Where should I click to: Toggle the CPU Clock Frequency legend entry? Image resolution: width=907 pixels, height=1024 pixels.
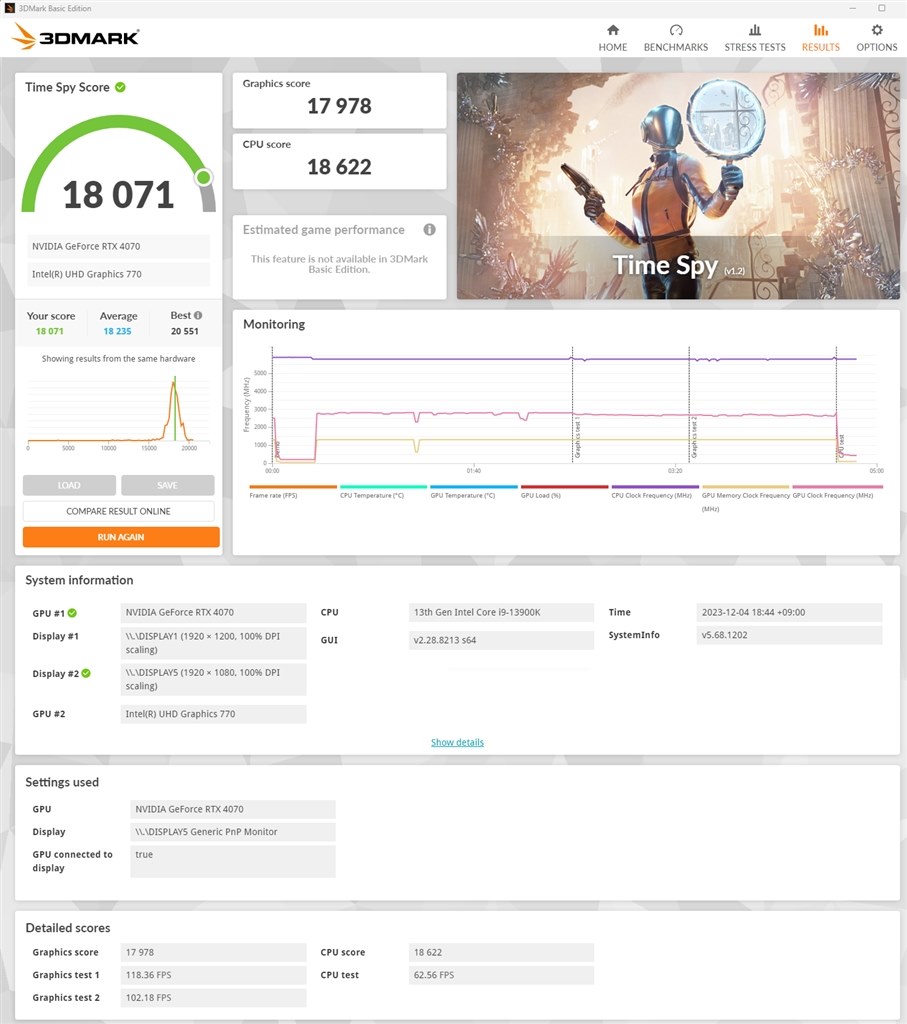(x=655, y=491)
